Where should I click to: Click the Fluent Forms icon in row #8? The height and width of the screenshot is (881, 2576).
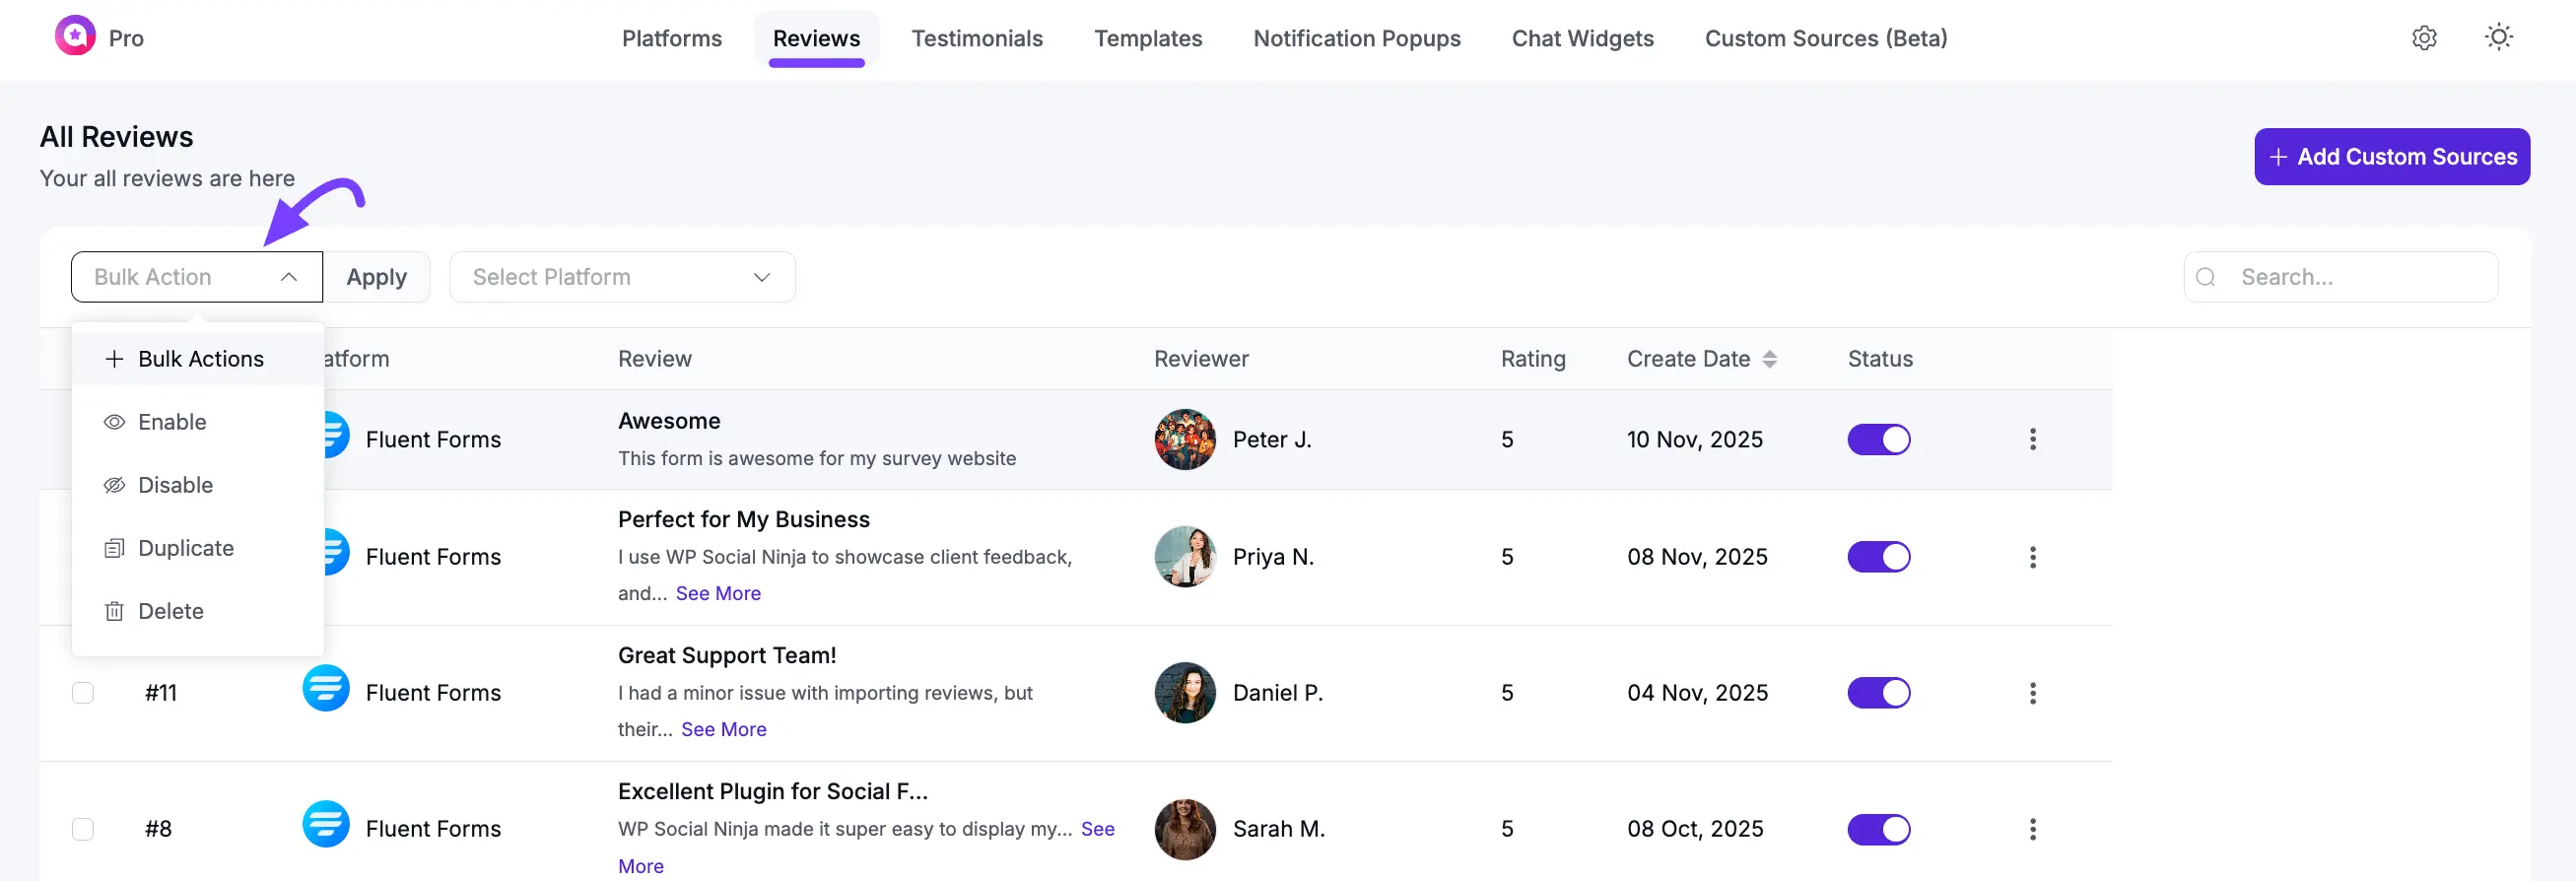pos(326,824)
